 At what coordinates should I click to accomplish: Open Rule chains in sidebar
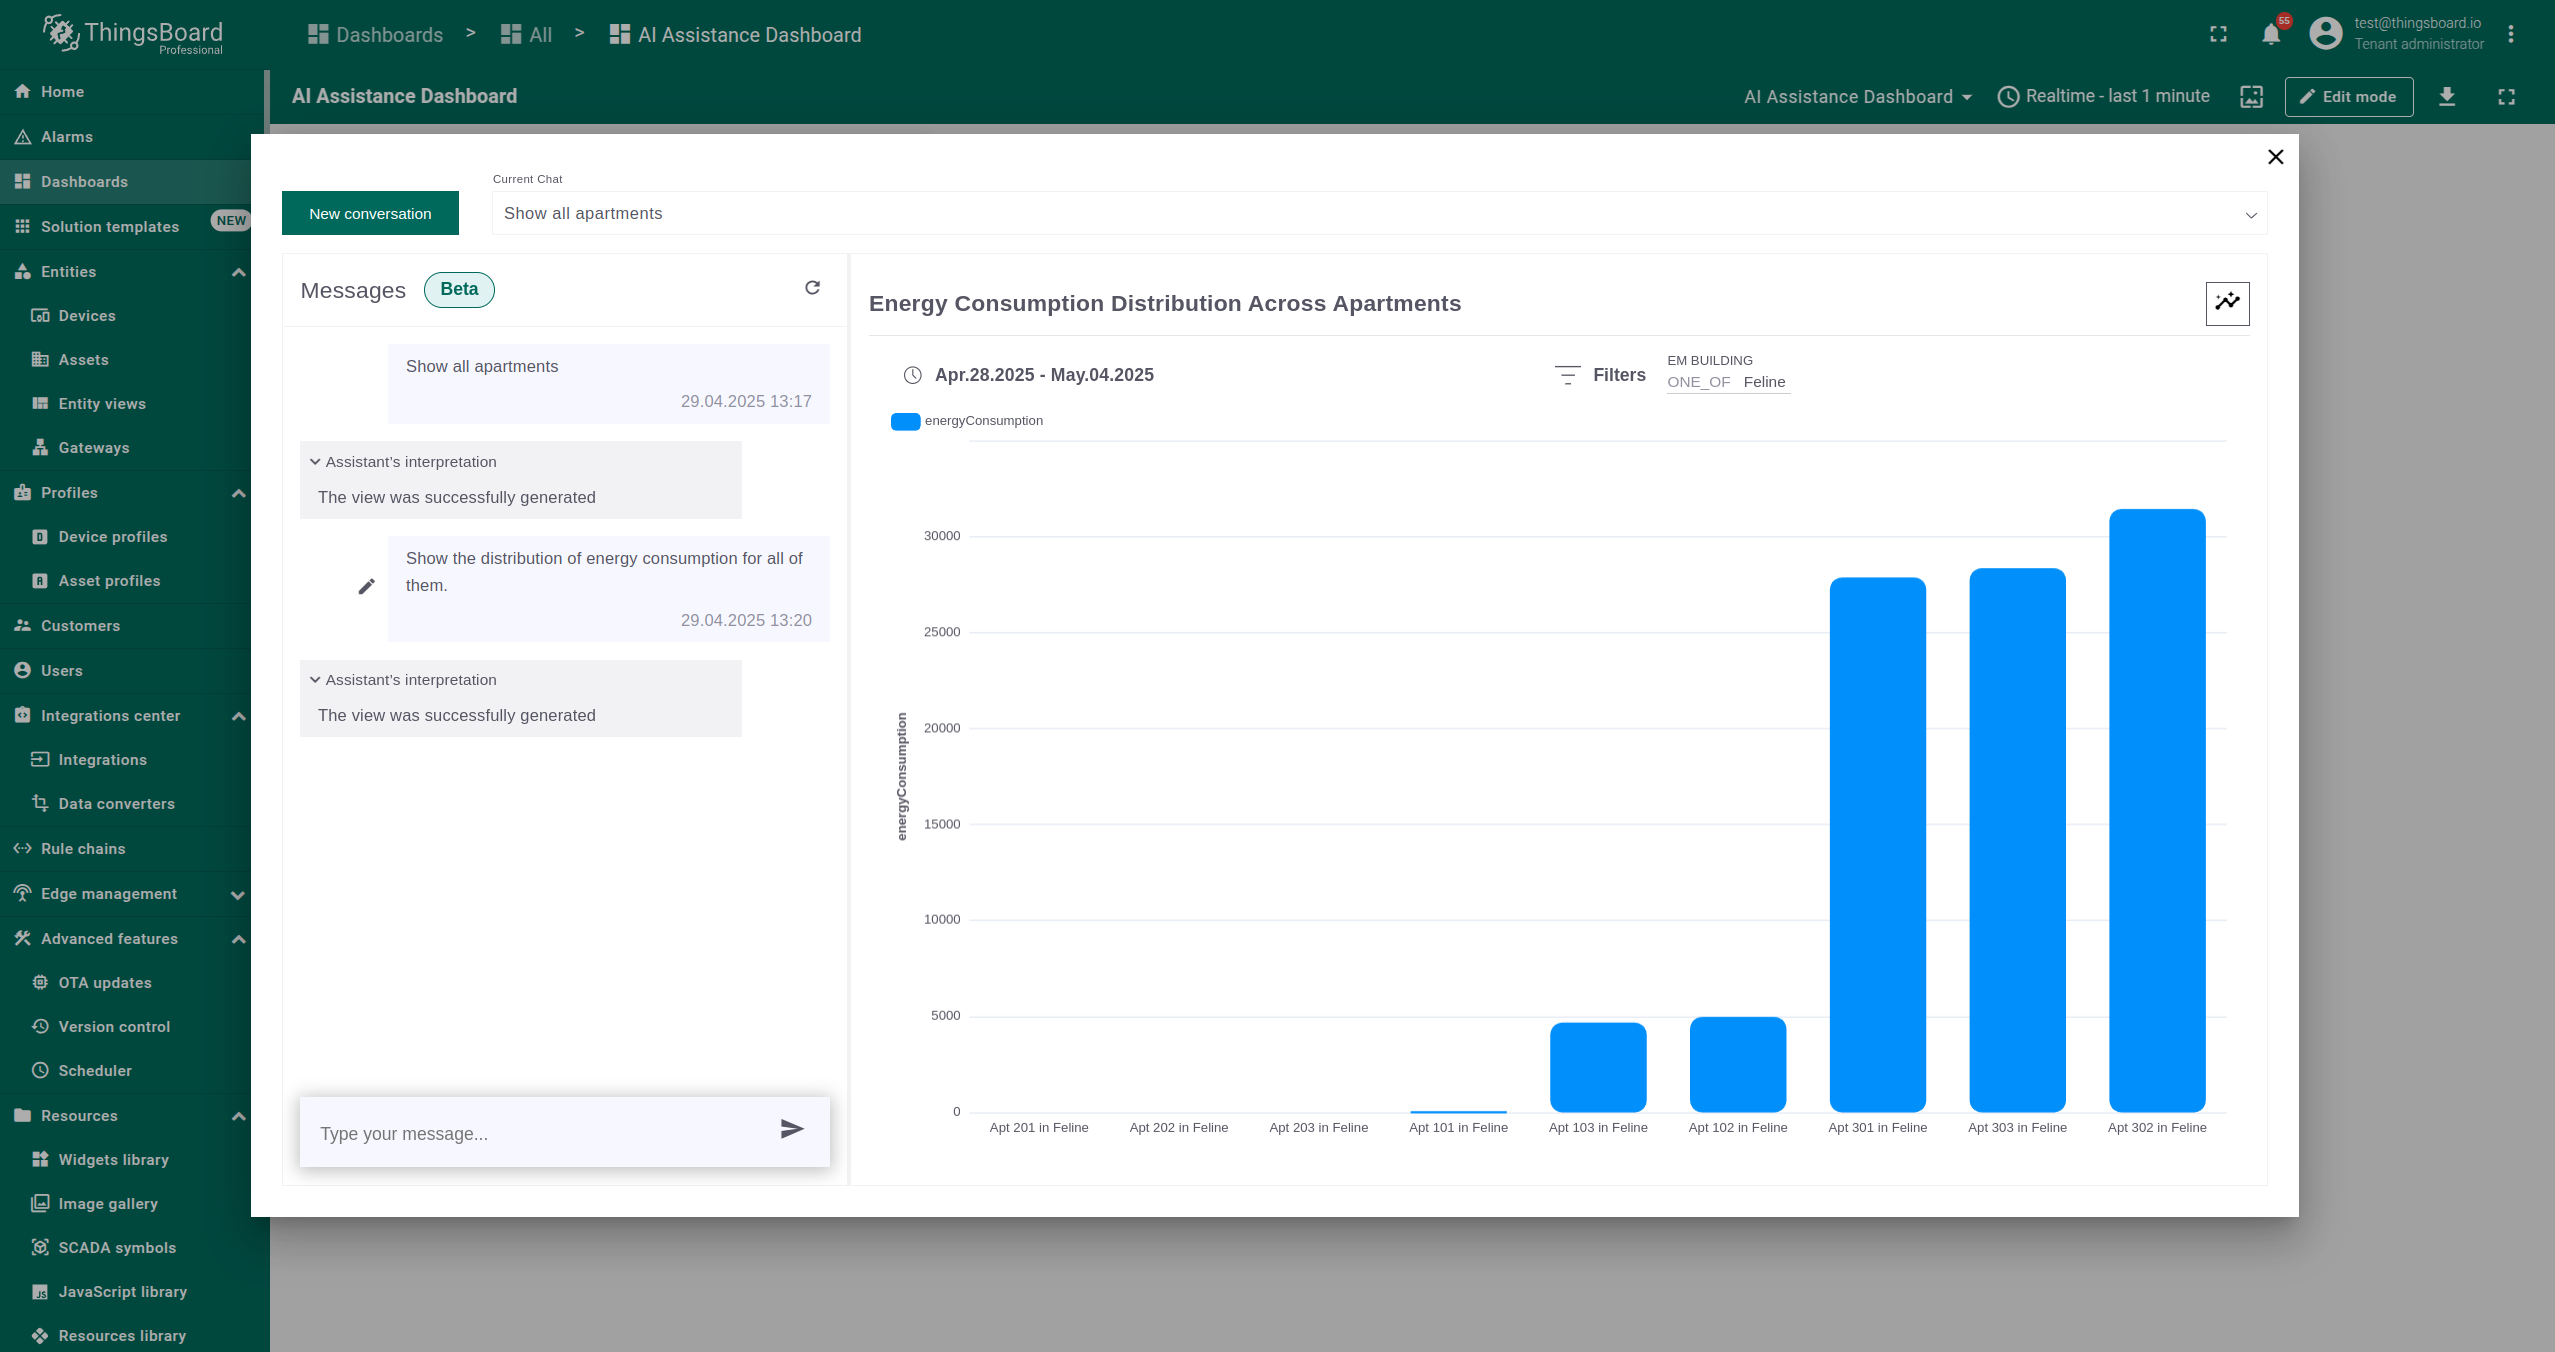click(x=83, y=849)
